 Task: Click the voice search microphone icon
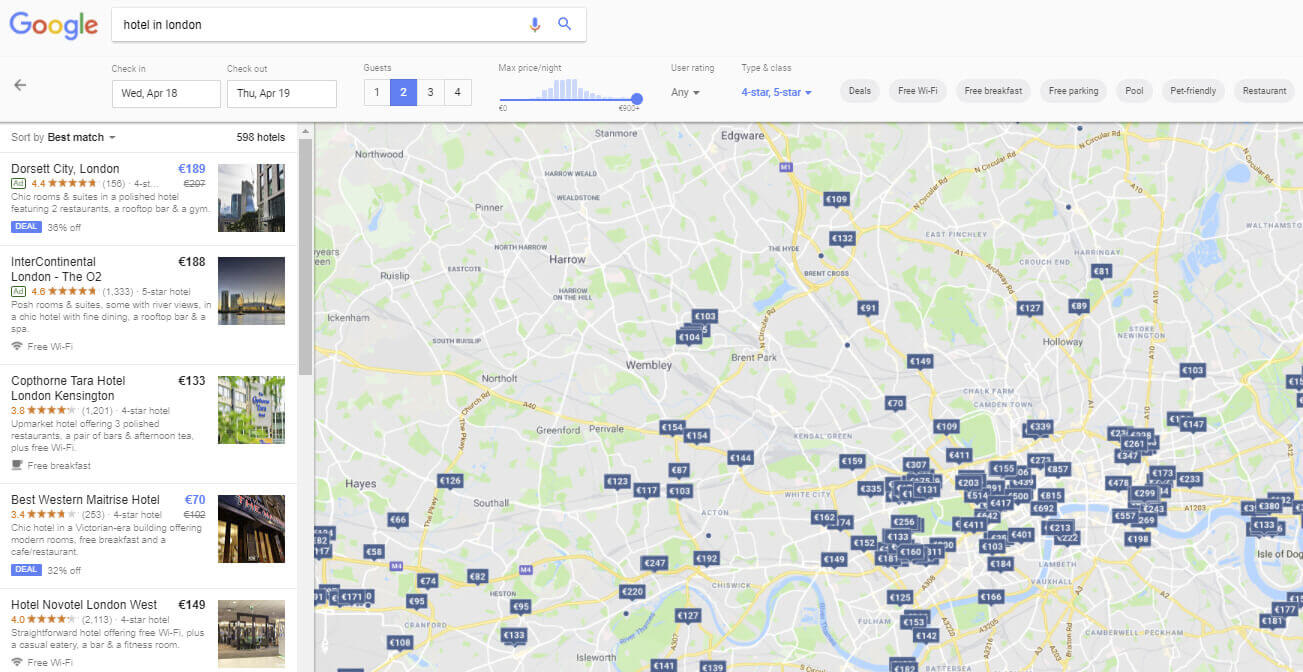534,23
